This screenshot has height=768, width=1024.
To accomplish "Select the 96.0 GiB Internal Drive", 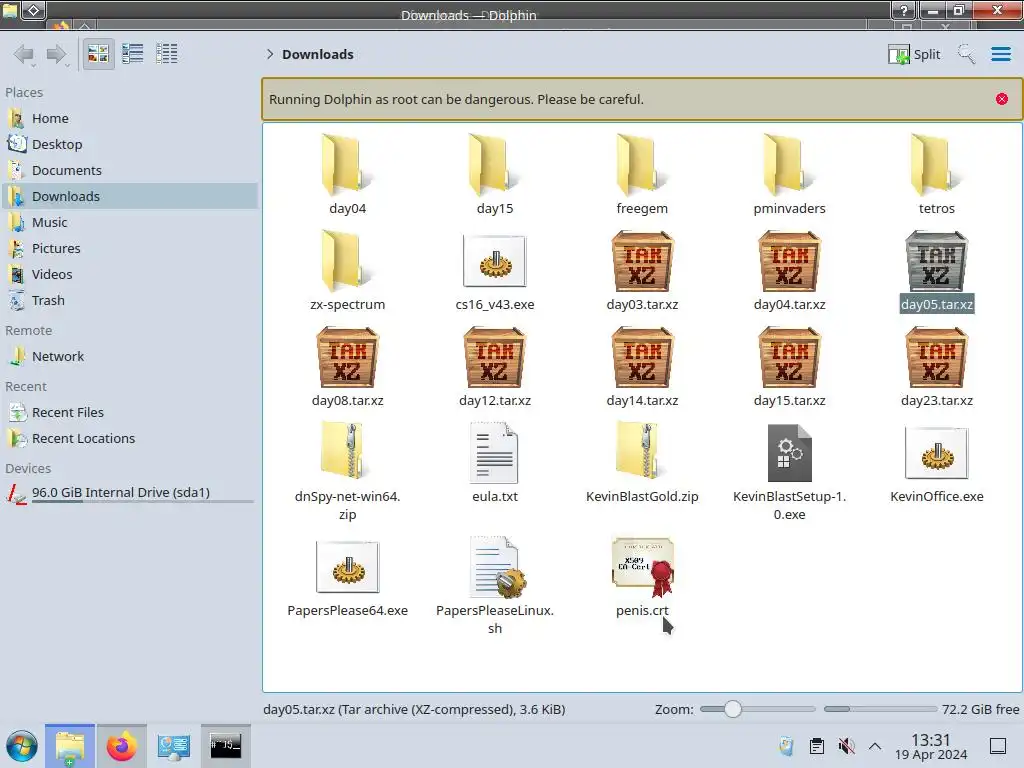I will pyautogui.click(x=129, y=493).
